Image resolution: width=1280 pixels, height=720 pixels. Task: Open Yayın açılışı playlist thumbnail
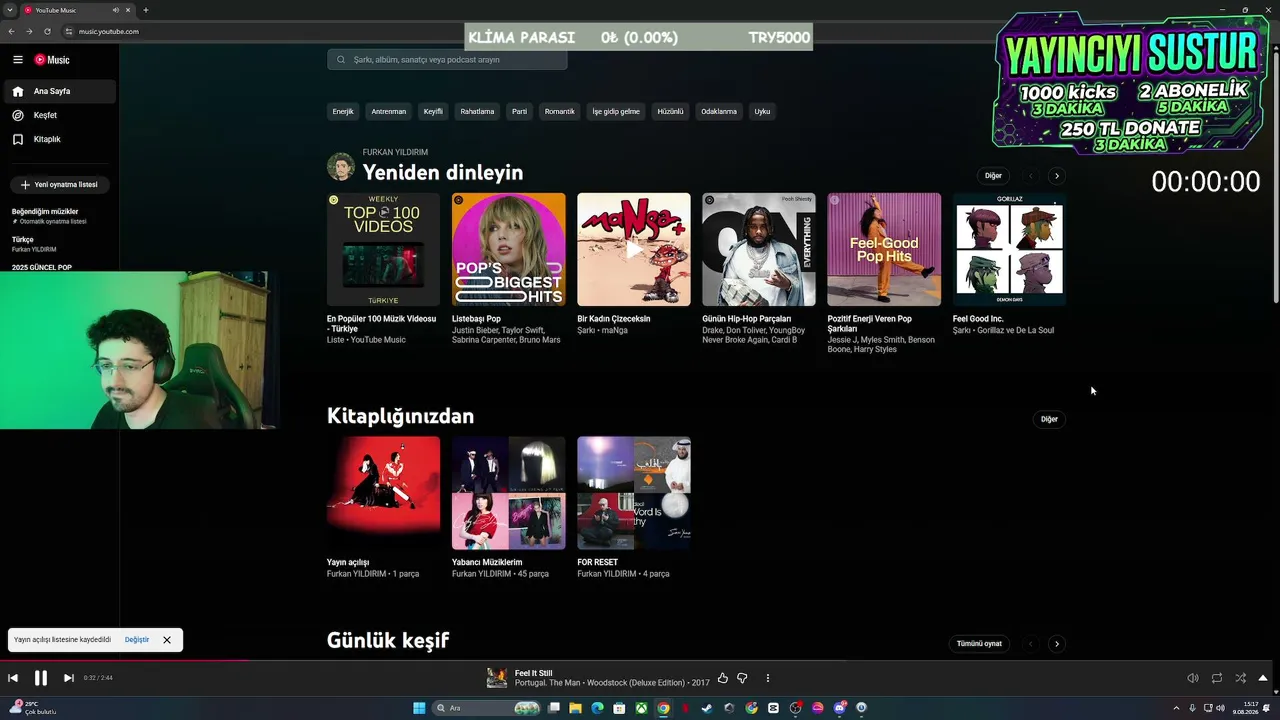point(383,493)
